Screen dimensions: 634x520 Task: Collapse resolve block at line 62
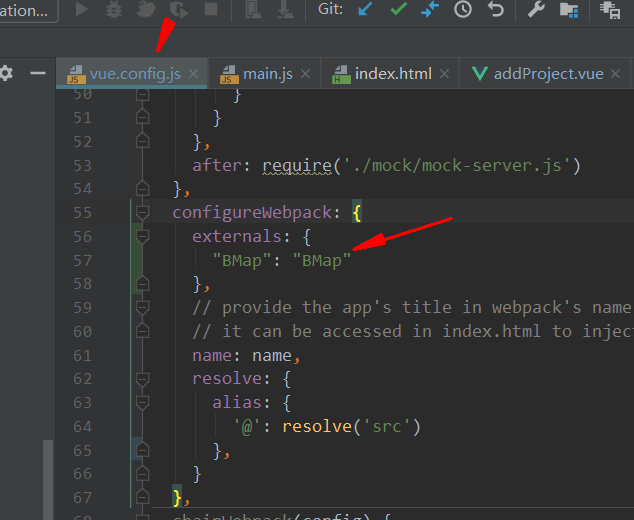tap(142, 379)
